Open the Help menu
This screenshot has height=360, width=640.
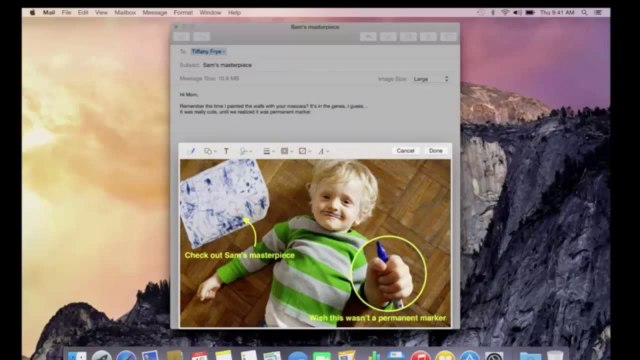234,13
